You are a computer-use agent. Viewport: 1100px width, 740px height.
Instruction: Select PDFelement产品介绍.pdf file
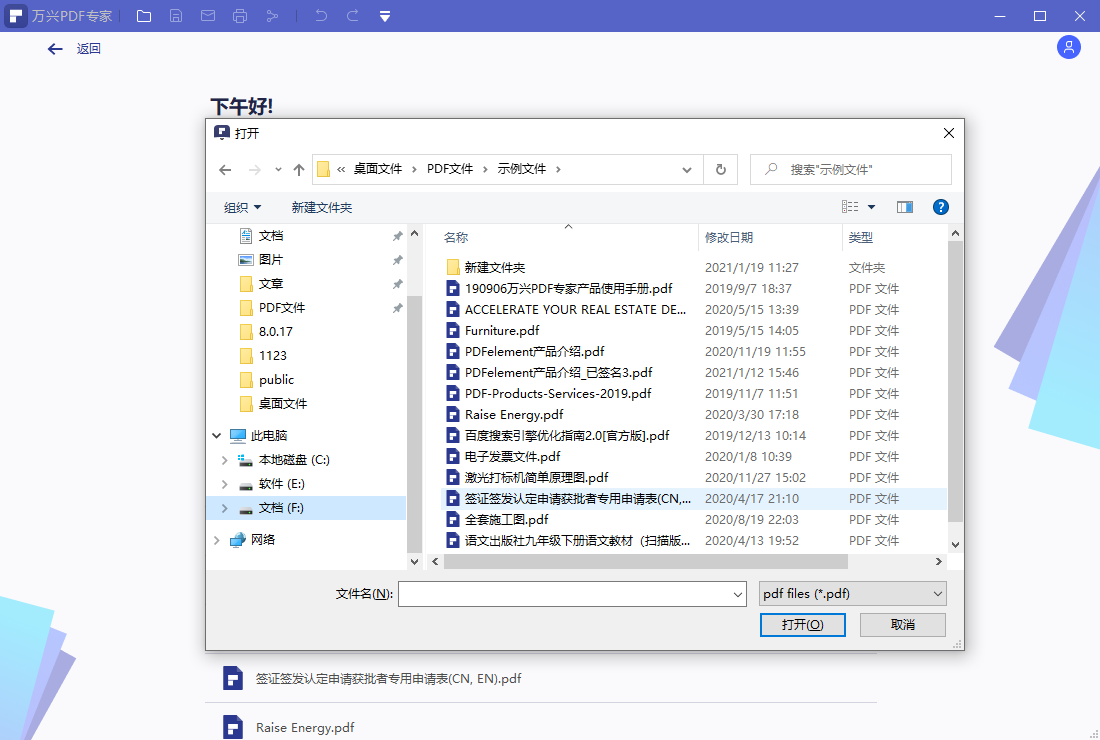coord(535,351)
